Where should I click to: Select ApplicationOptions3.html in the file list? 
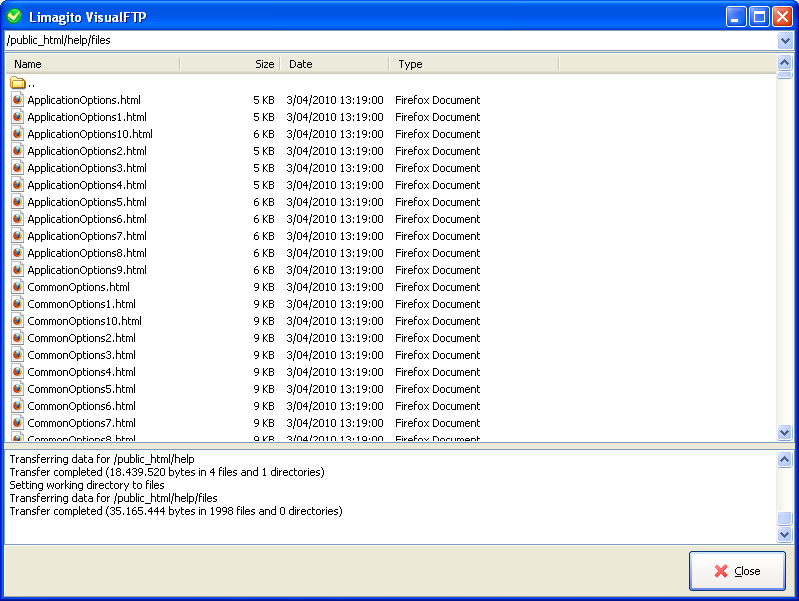click(x=87, y=168)
